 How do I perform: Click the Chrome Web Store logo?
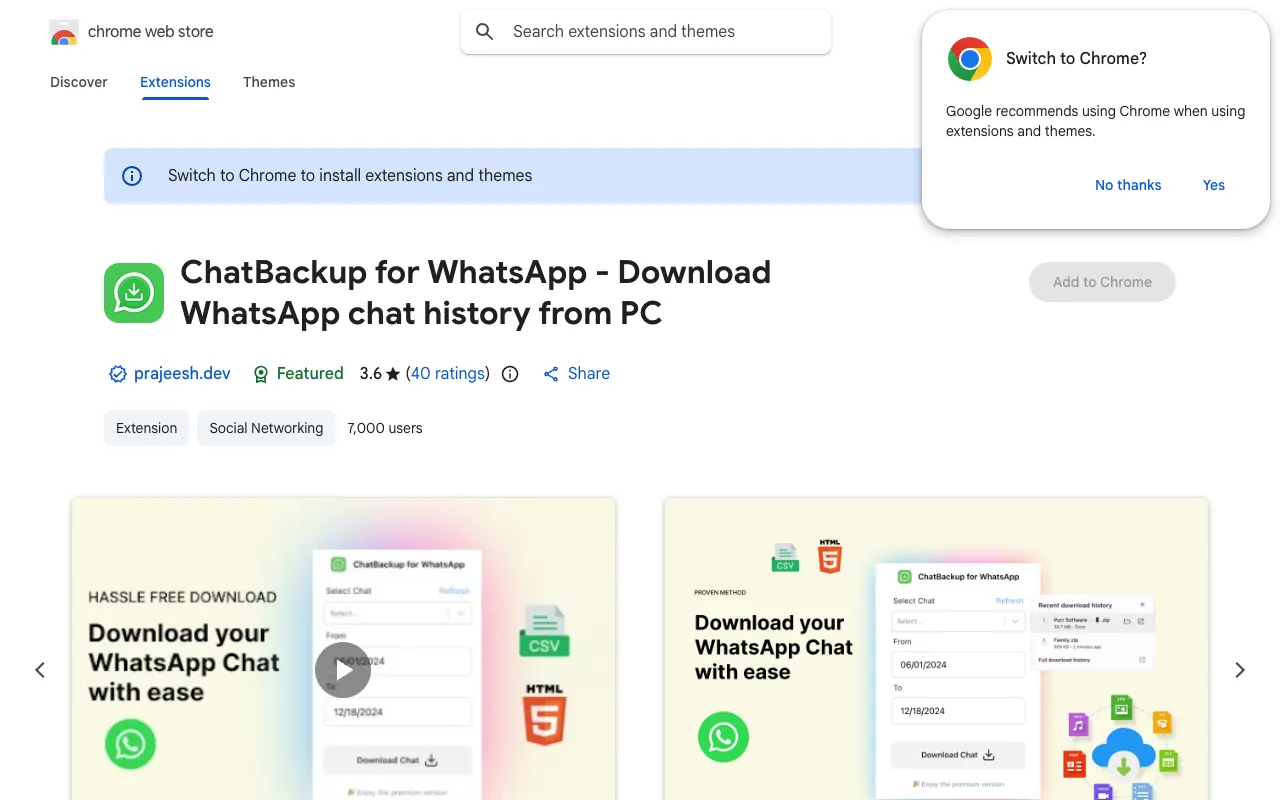click(x=64, y=32)
